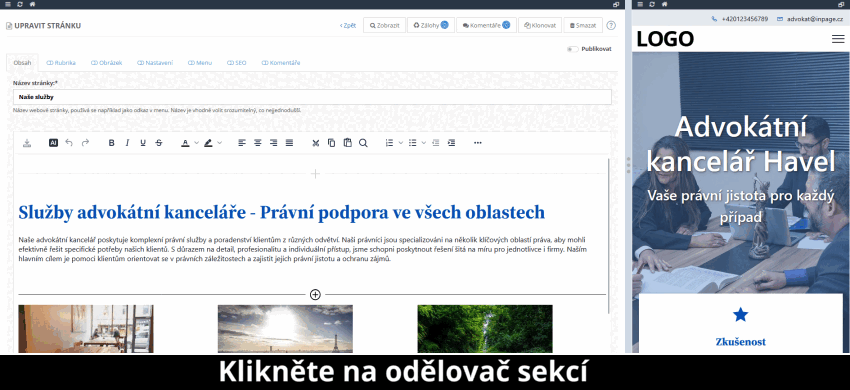Open the website's mobile hamburger menu in the preview
The image size is (850, 390).
point(838,39)
